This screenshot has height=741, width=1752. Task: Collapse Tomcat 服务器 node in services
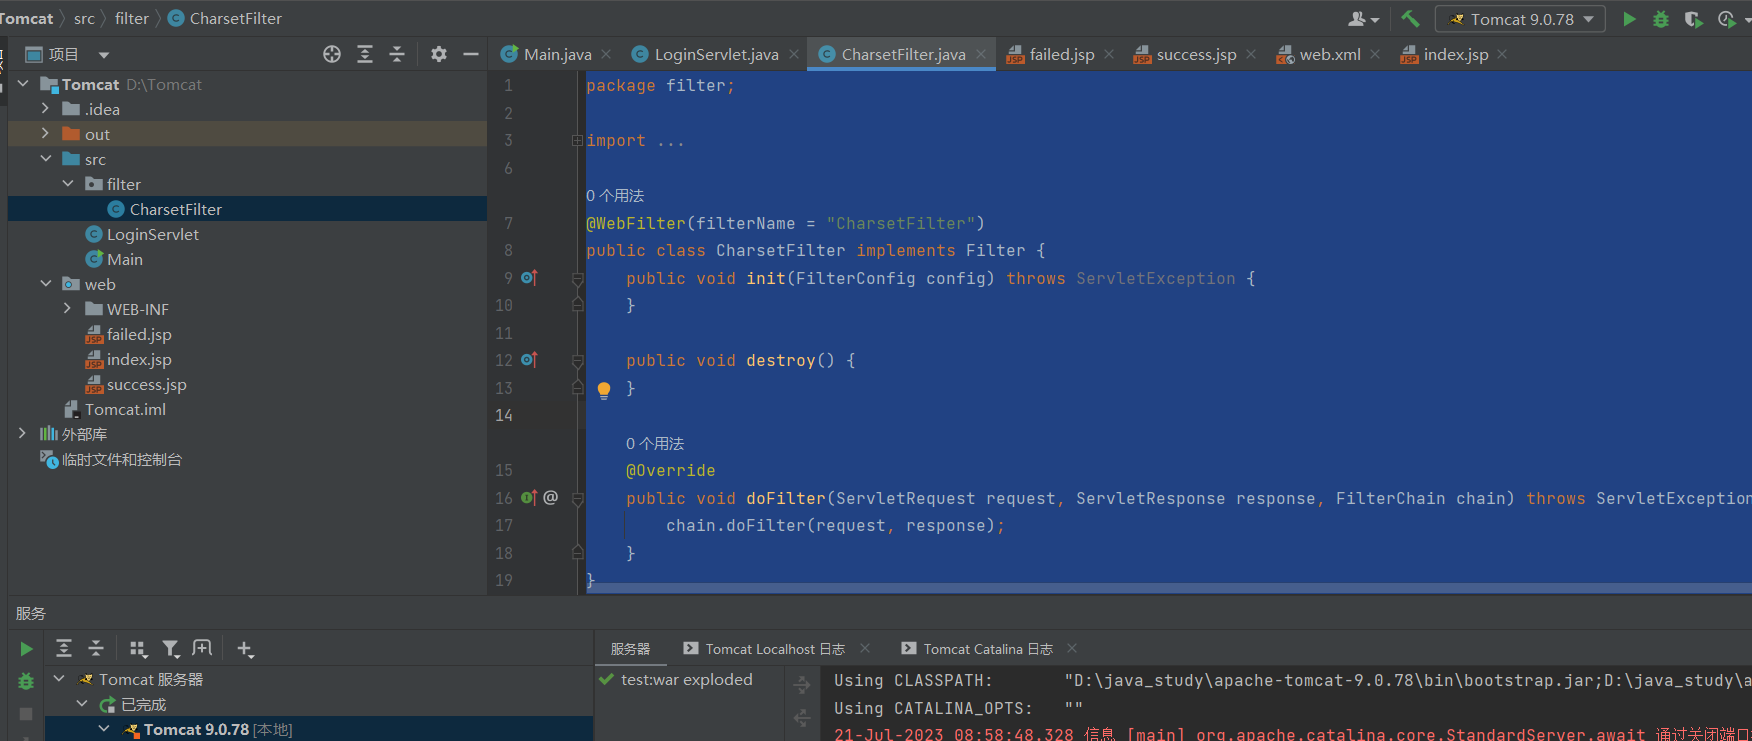(x=59, y=679)
